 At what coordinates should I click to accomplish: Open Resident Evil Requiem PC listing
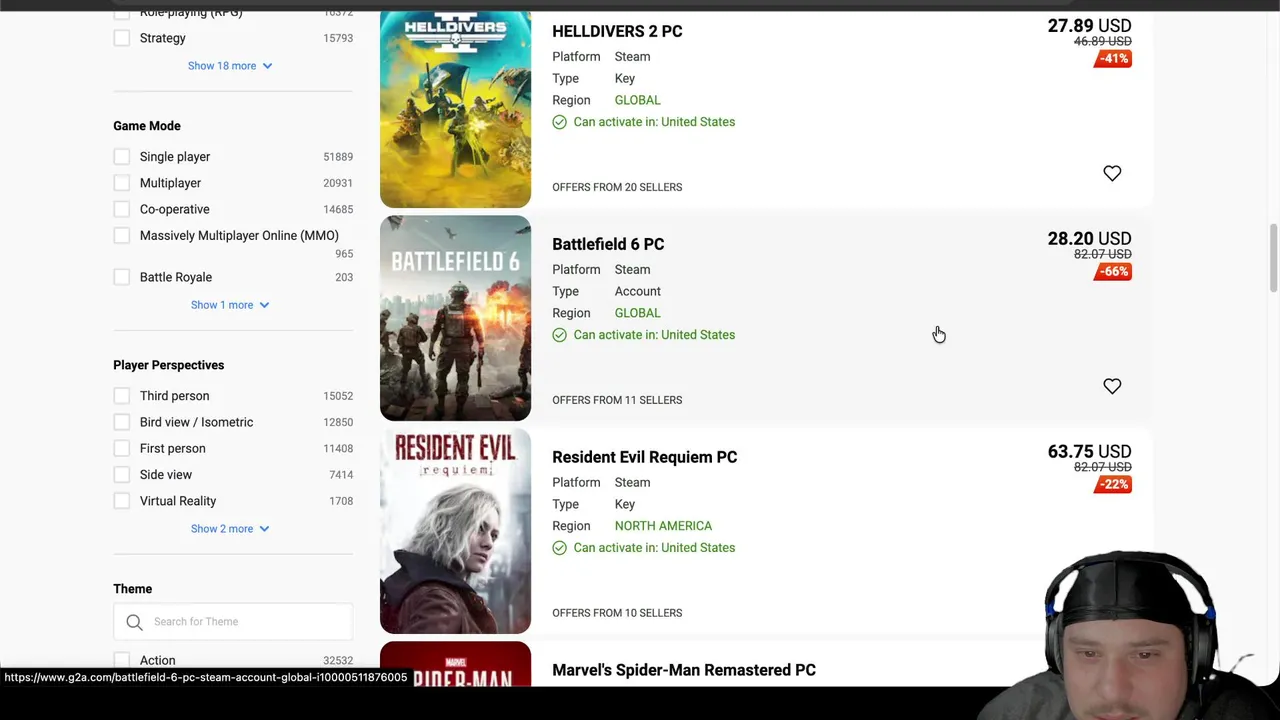[x=644, y=457]
